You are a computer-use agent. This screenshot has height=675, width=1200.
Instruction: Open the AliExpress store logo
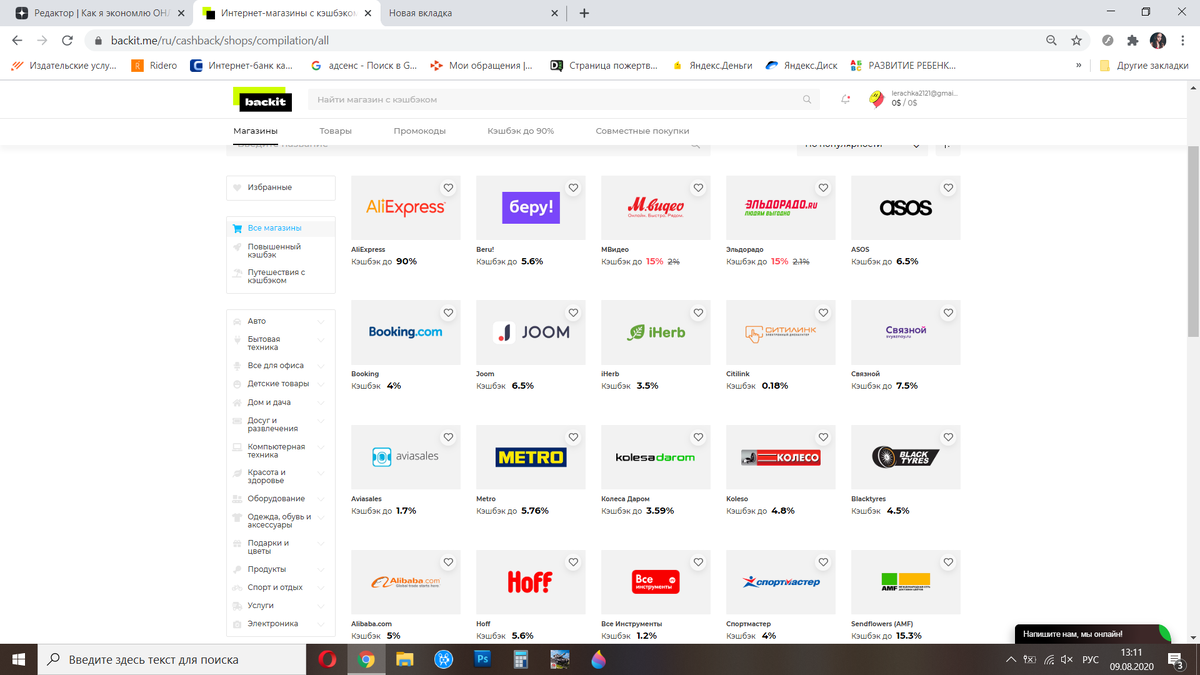point(406,208)
